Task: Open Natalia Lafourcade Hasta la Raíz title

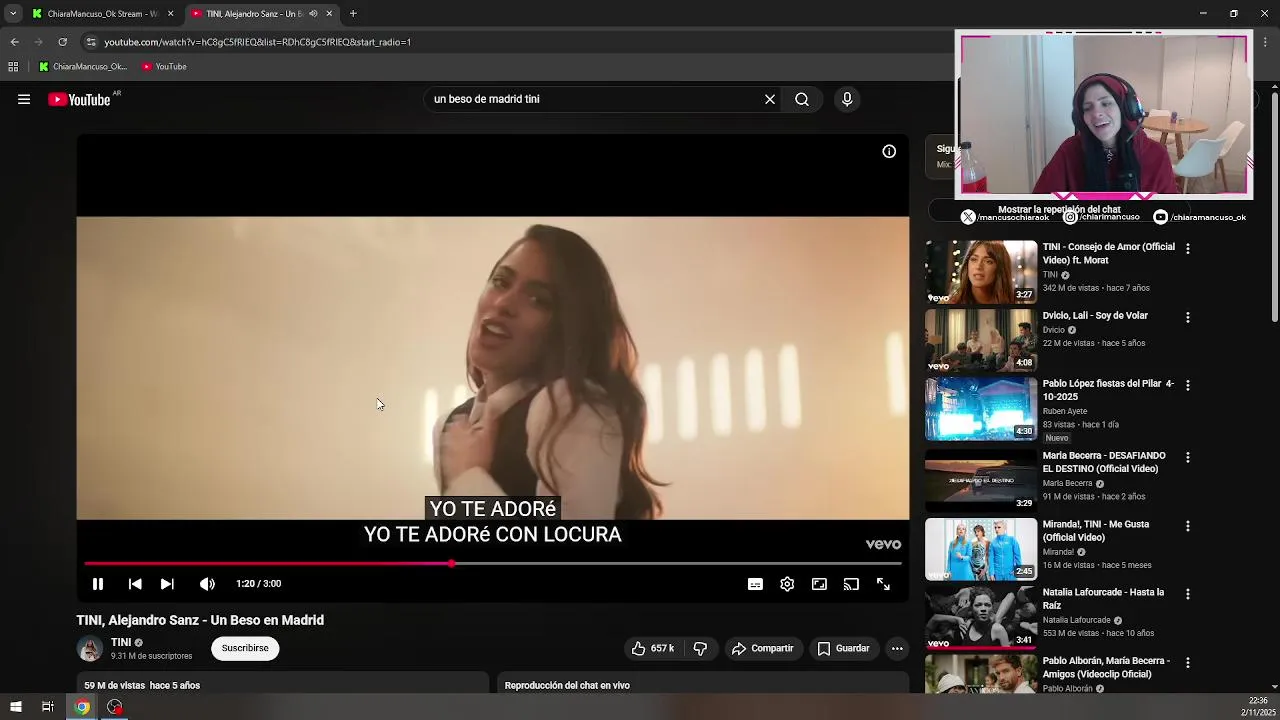Action: pyautogui.click(x=1103, y=599)
